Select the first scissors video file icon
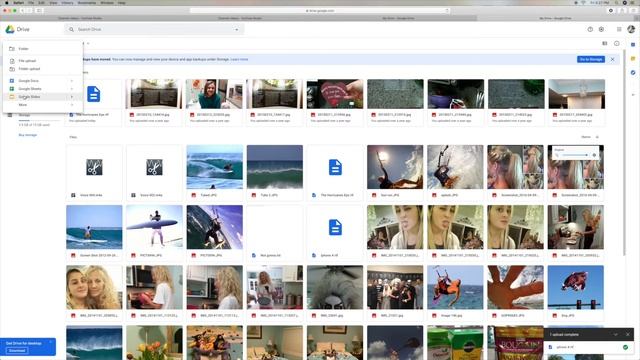 pos(94,167)
